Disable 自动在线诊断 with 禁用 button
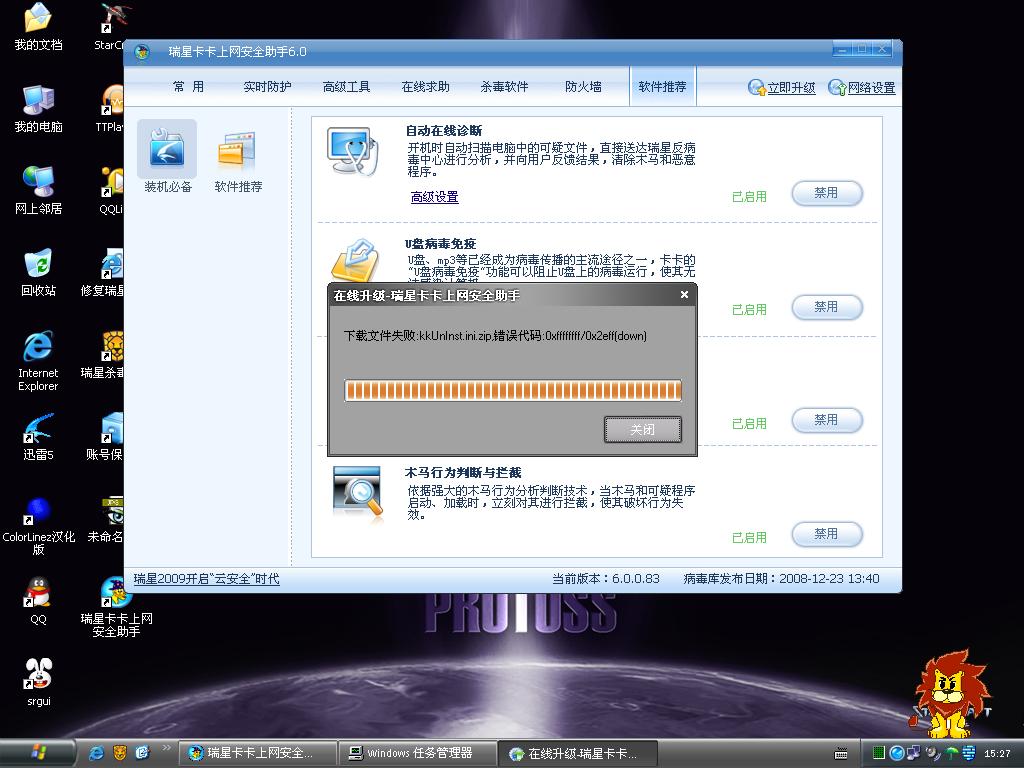This screenshot has width=1024, height=768. tap(827, 193)
